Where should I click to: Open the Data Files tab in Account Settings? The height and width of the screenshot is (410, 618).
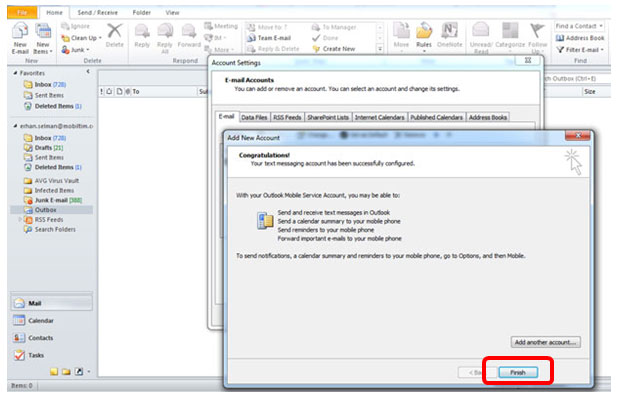pyautogui.click(x=254, y=117)
